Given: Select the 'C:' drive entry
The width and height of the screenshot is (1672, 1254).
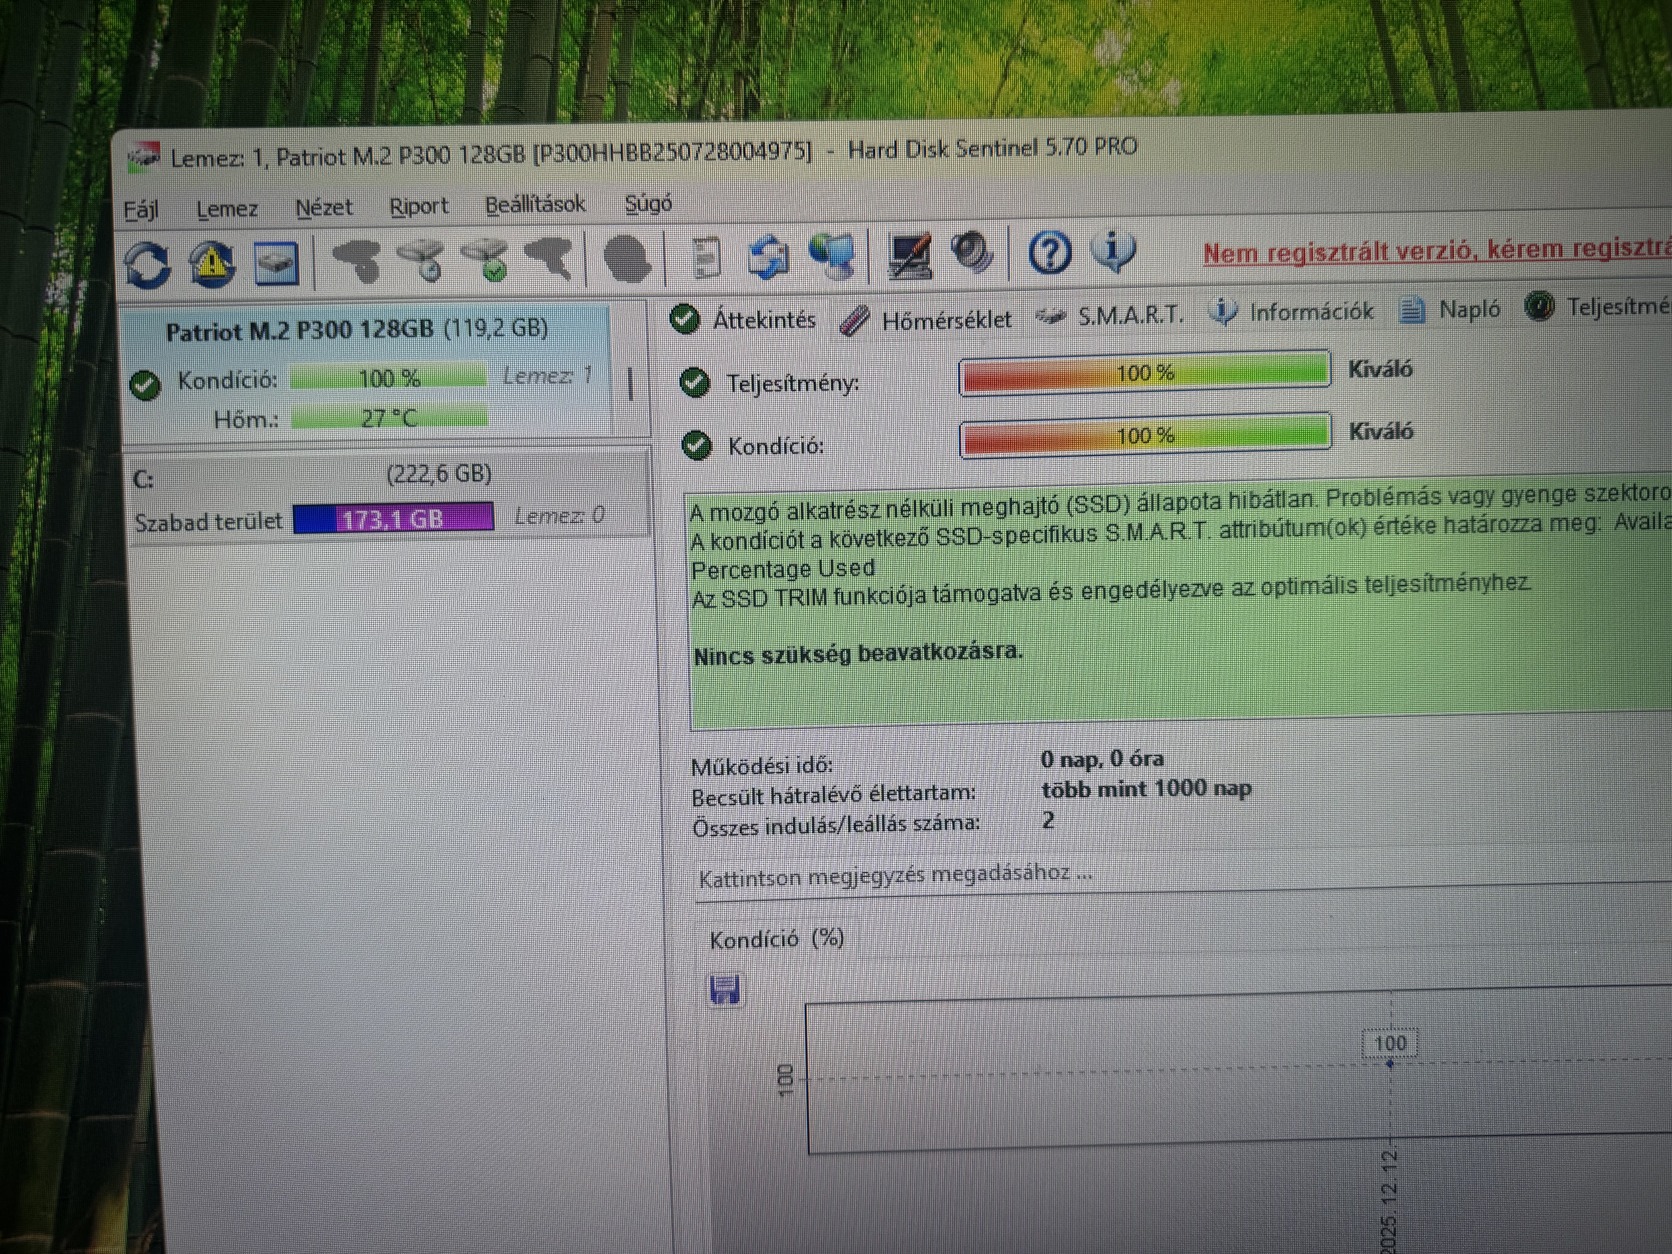Looking at the screenshot, I should [389, 495].
